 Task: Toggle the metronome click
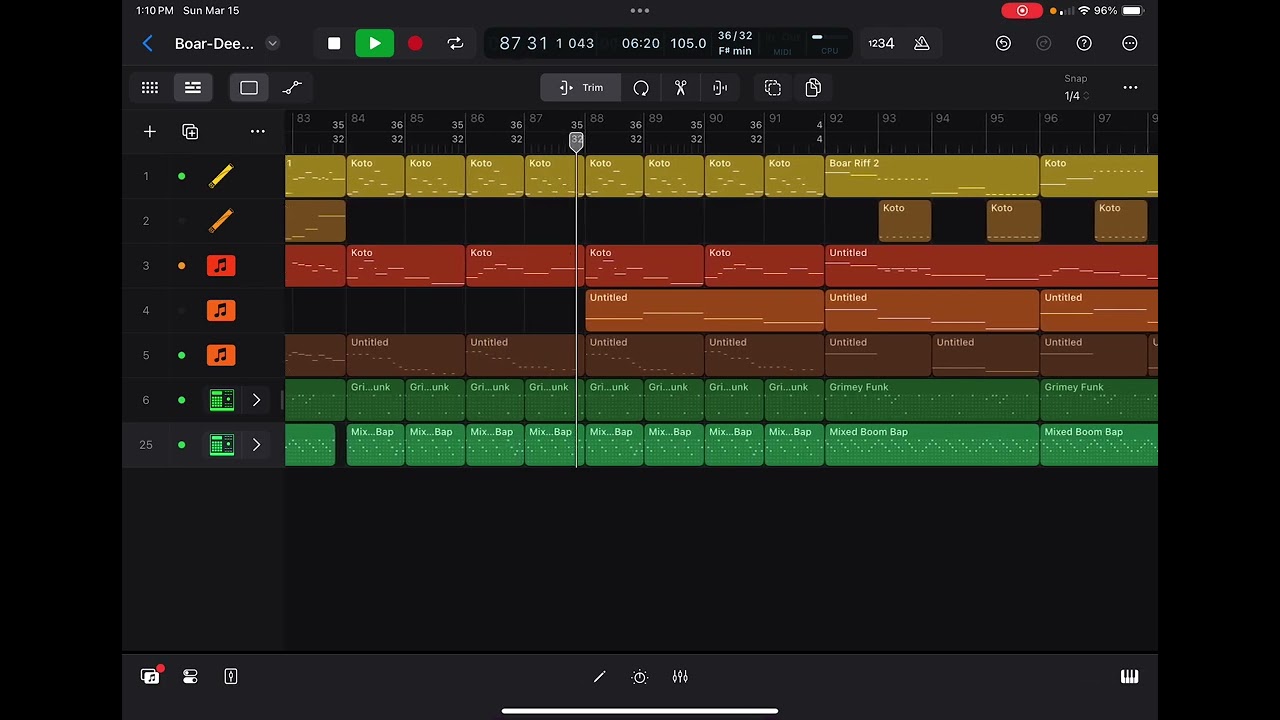(x=921, y=44)
